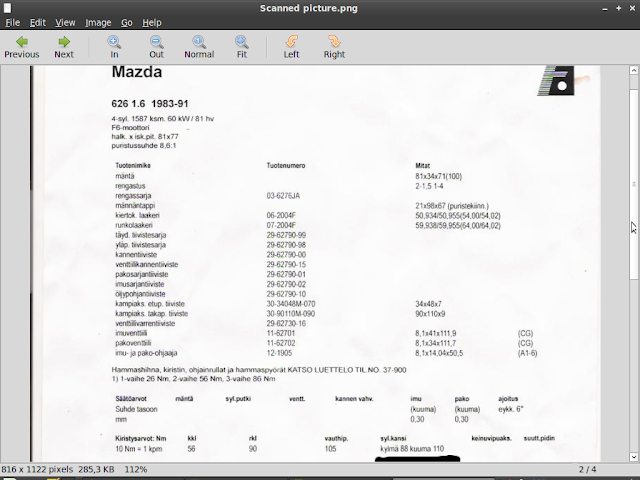Click the vertical scrollbar thumb
This screenshot has width=640, height=480.
[633, 184]
